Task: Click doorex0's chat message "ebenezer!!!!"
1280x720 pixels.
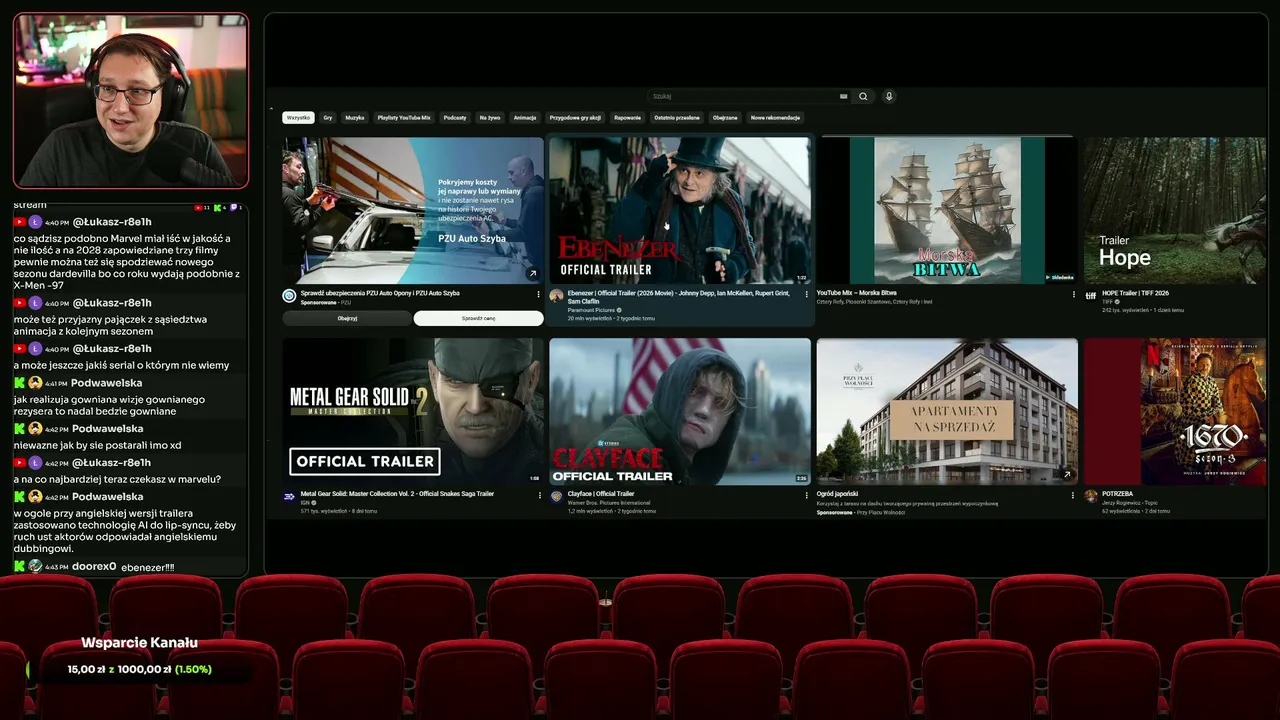Action: 148,567
